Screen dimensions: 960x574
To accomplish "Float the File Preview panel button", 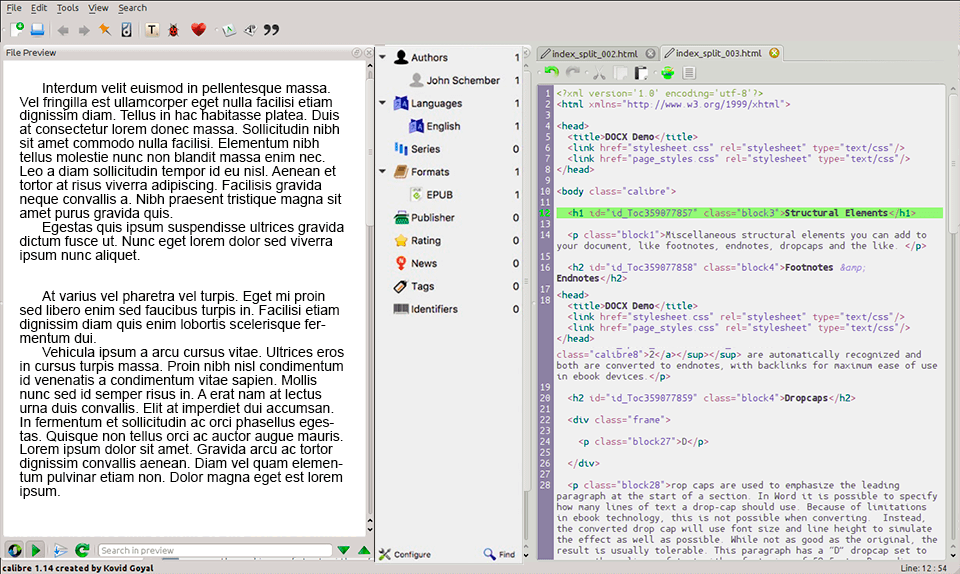I will 356,53.
